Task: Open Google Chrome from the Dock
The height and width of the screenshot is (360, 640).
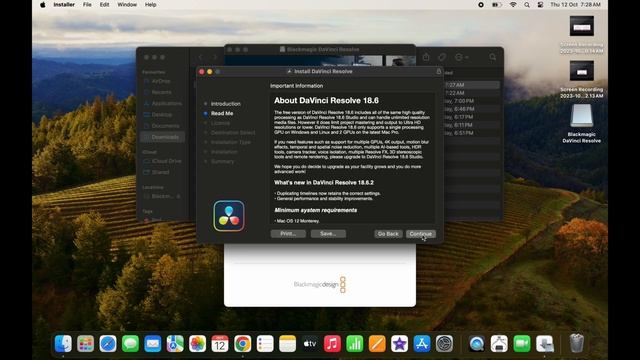Action: (242, 344)
